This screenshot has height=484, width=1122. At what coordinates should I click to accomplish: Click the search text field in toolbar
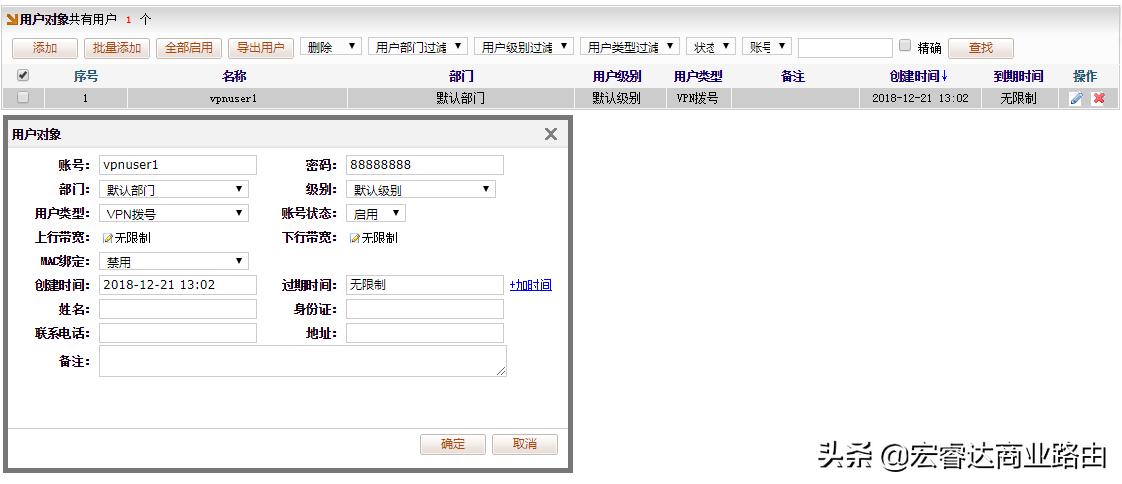845,47
